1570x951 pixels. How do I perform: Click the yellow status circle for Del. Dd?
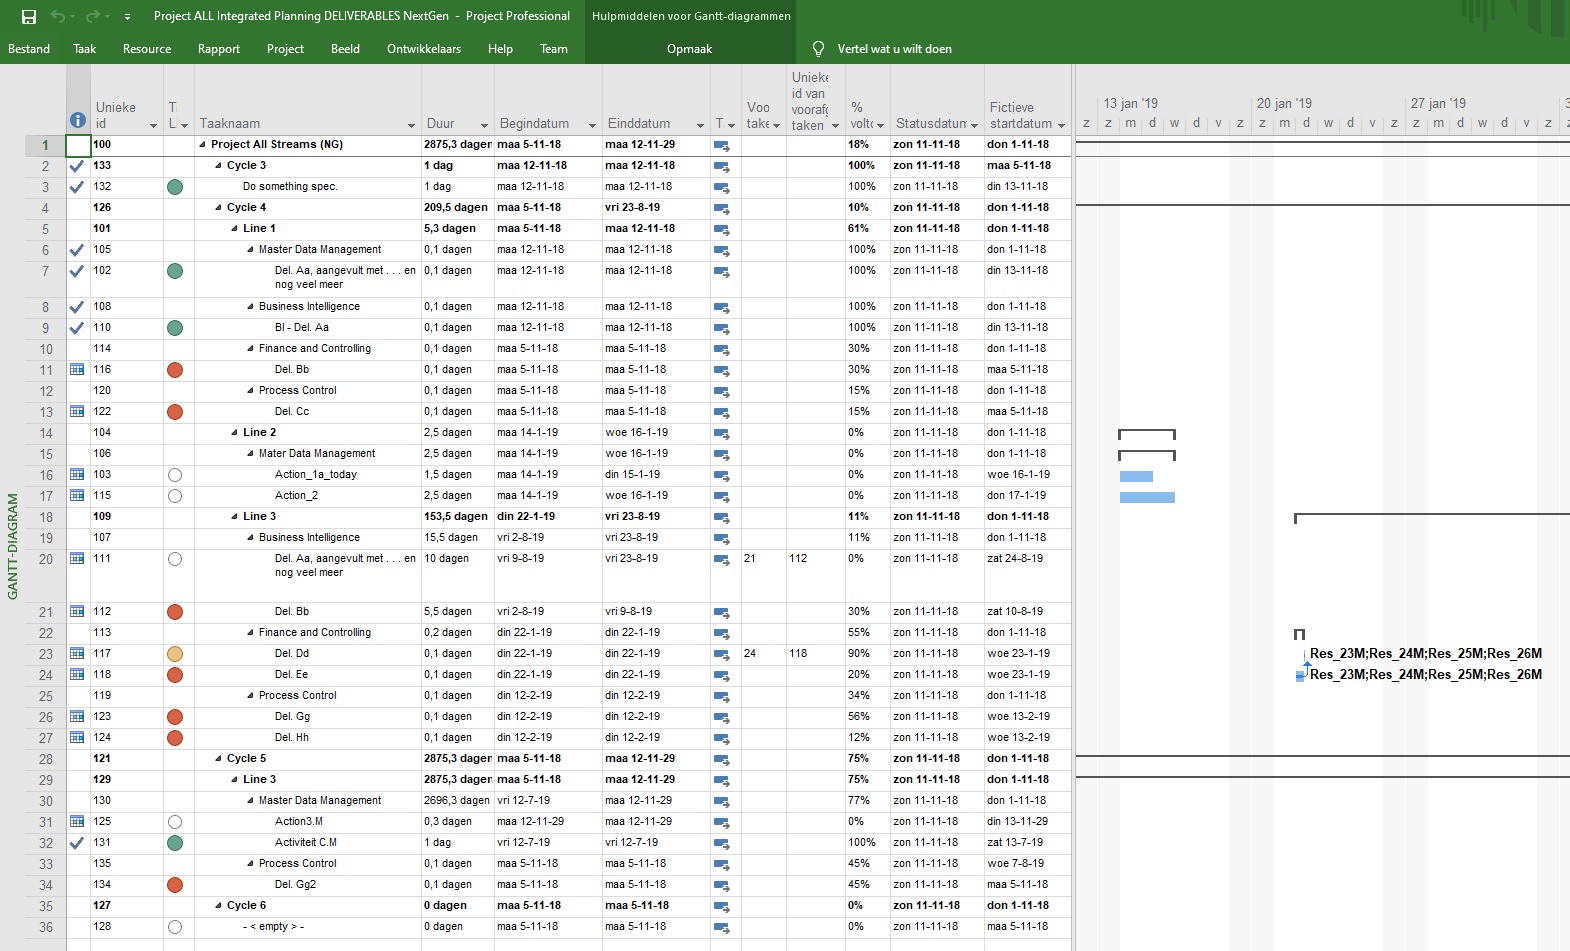tap(175, 654)
